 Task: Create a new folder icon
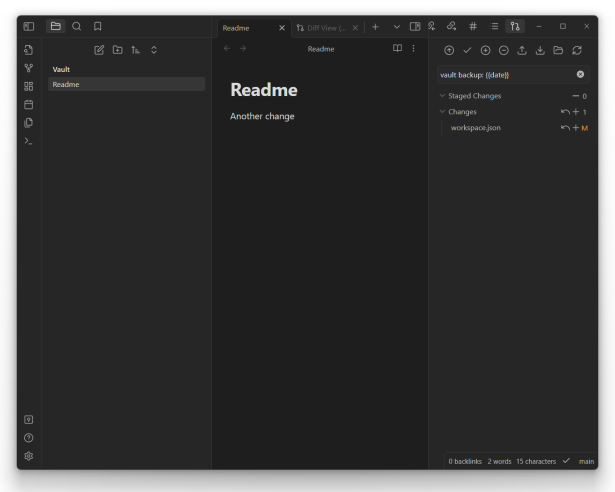point(117,50)
